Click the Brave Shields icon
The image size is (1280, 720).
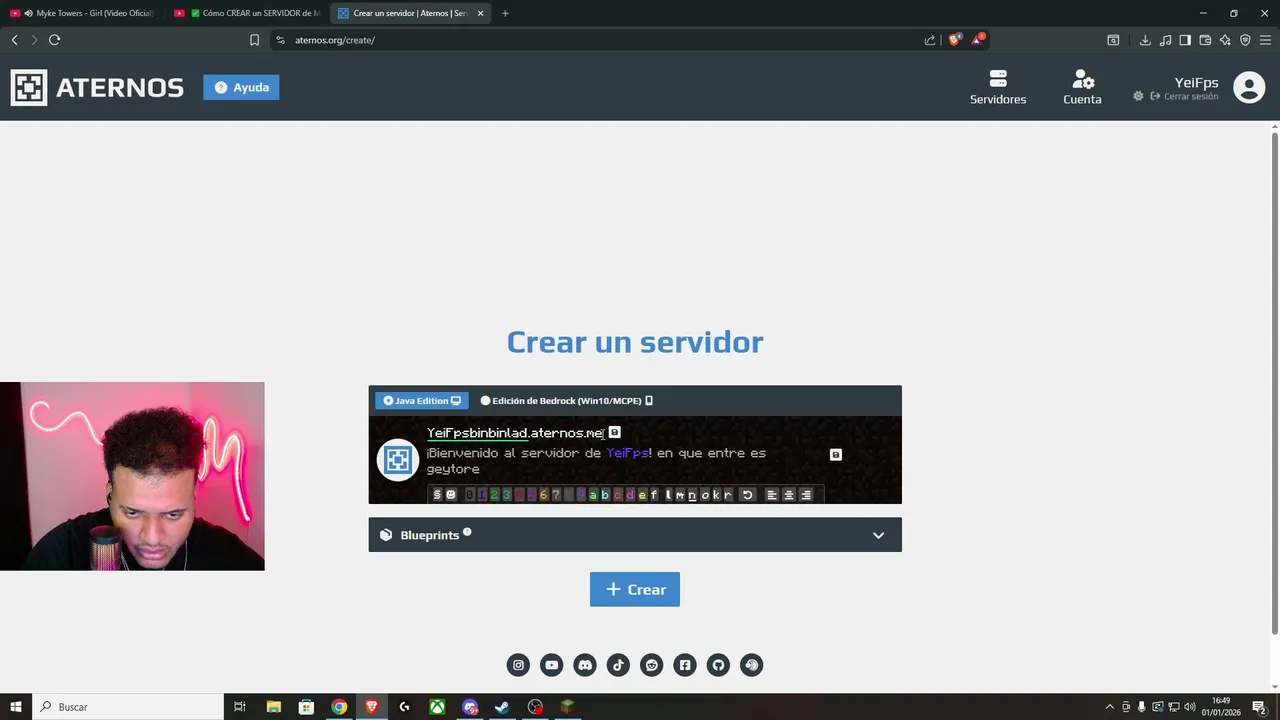click(x=954, y=39)
